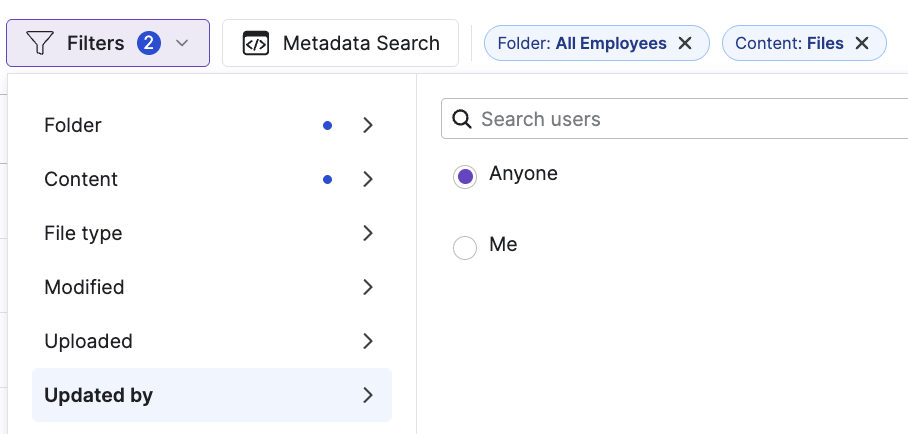The image size is (908, 434).
Task: Select the Me radio option
Action: [x=464, y=248]
